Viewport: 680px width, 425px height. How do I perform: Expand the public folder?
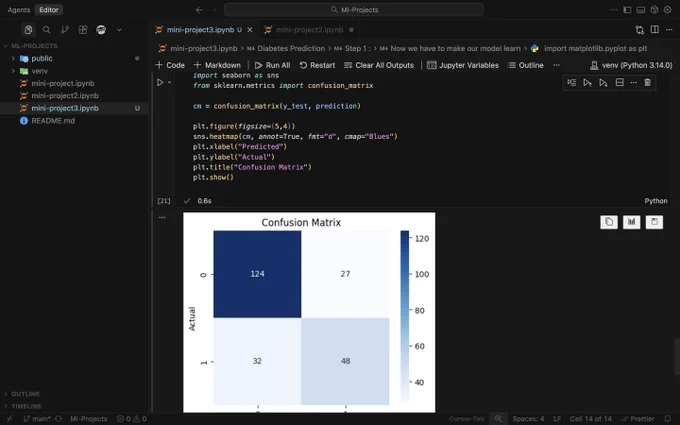[x=42, y=58]
